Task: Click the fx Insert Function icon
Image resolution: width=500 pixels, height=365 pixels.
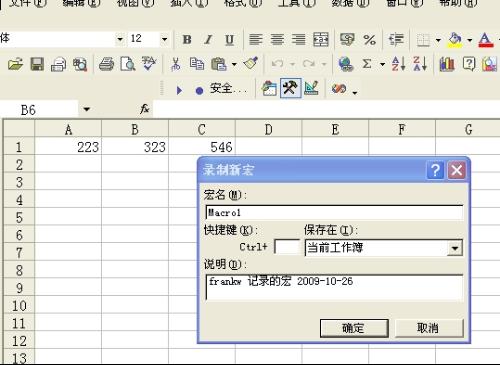Action: point(145,109)
